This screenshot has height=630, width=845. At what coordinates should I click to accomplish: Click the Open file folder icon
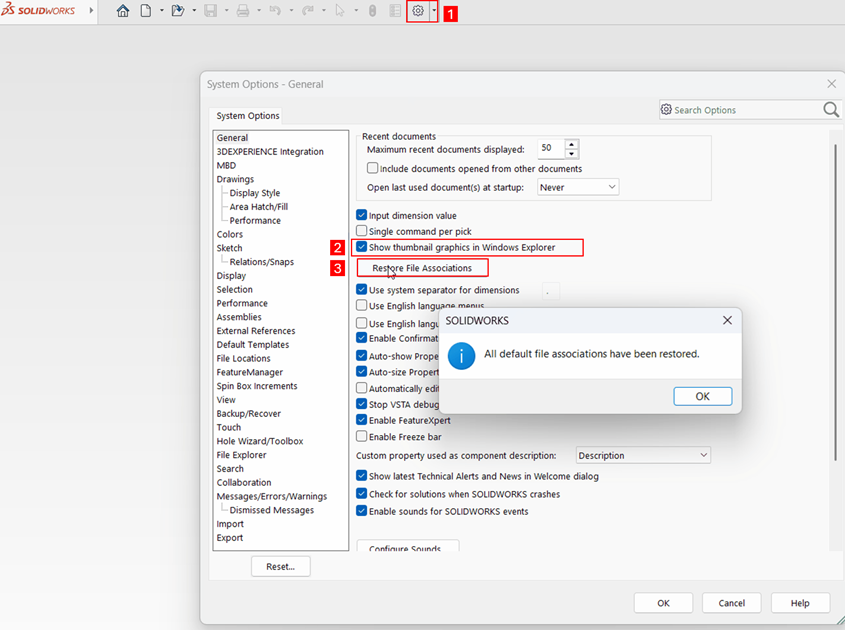177,12
